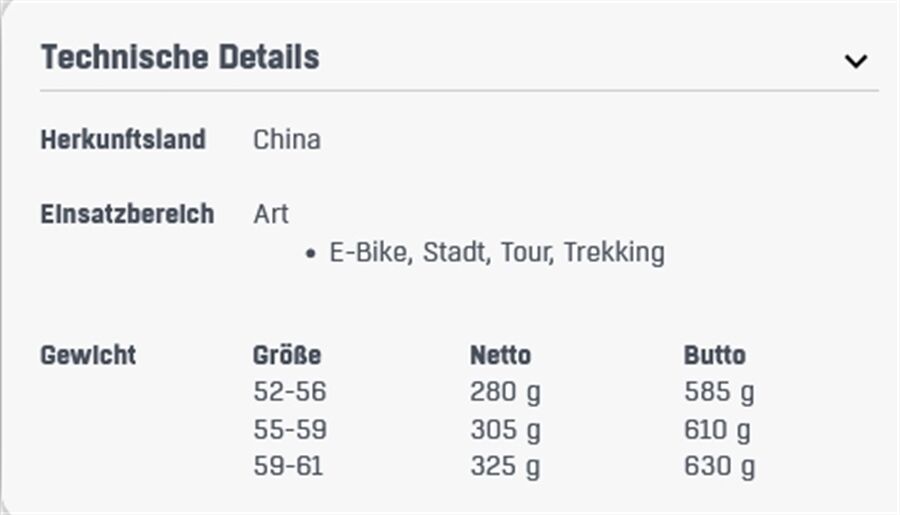This screenshot has height=515, width=900.
Task: Click the 280 g net weight
Action: (x=505, y=393)
